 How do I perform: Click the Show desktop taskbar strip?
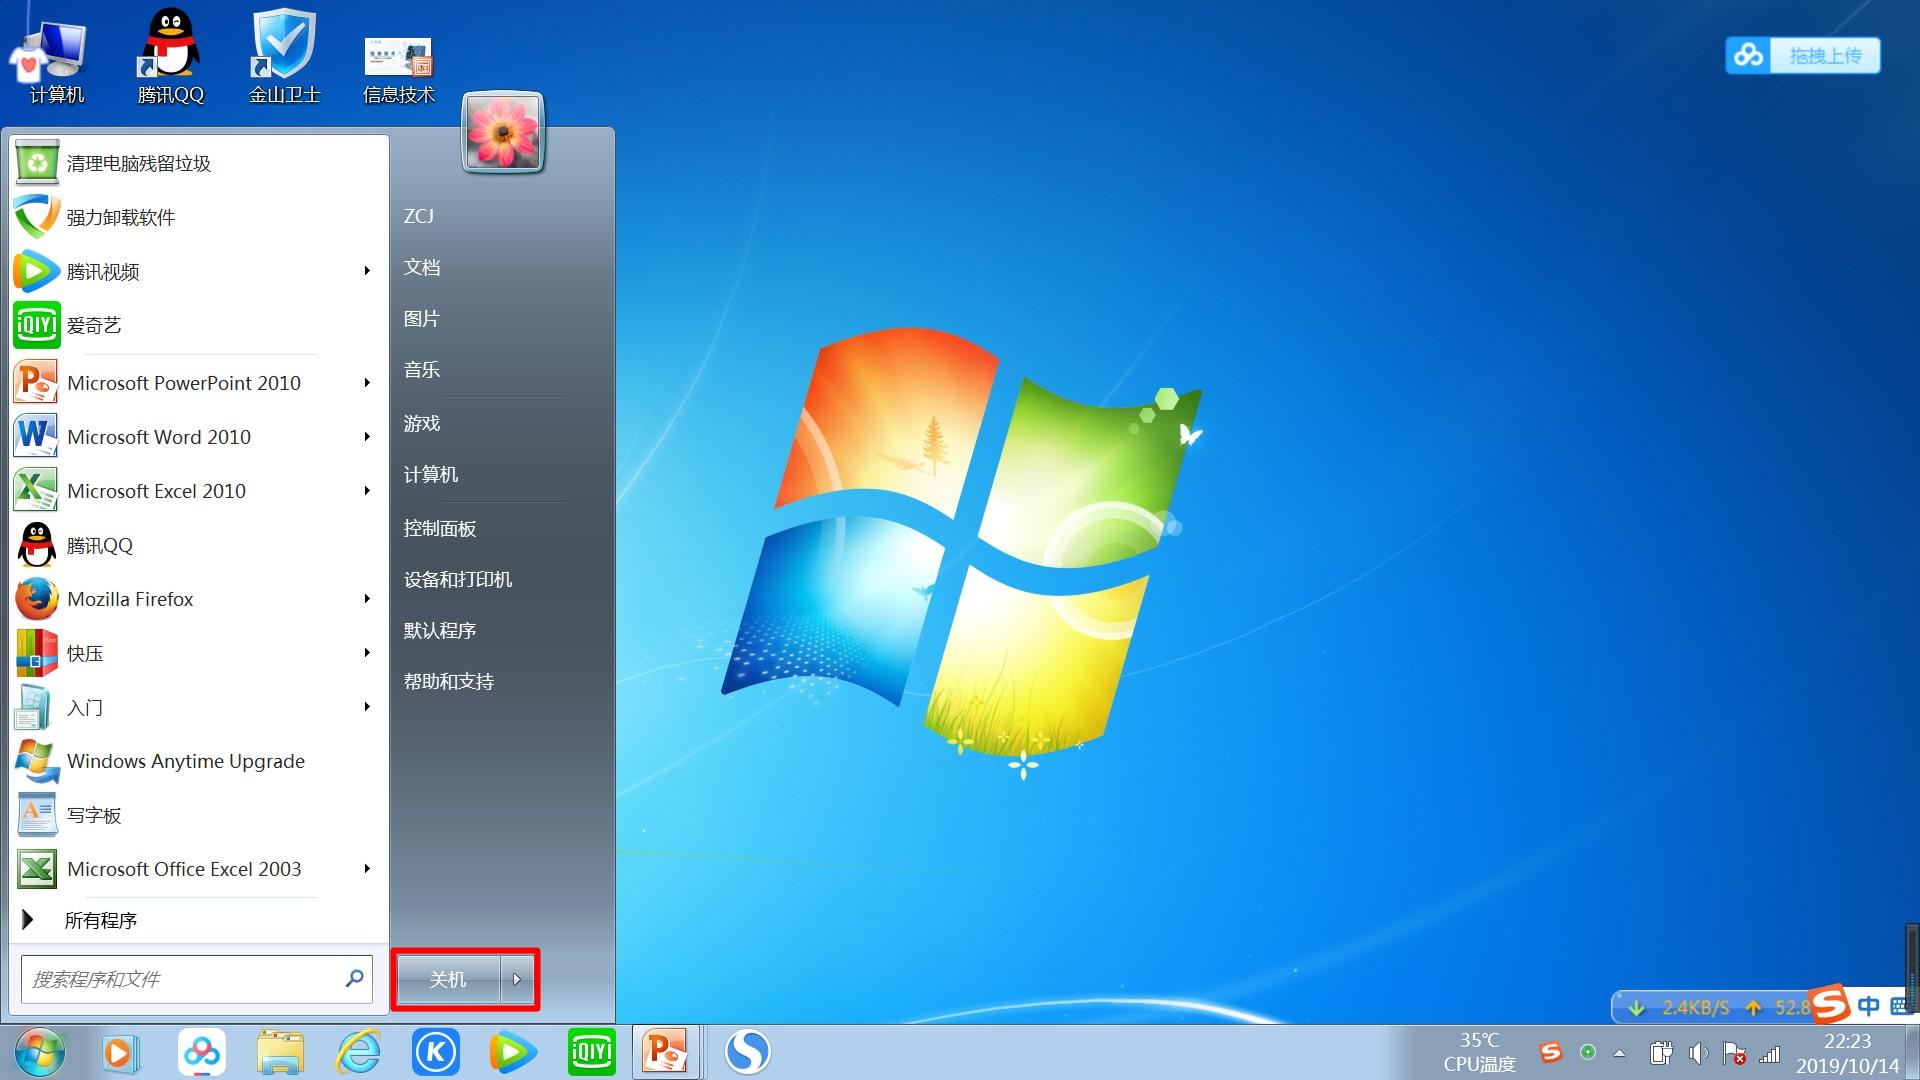pos(1912,1053)
